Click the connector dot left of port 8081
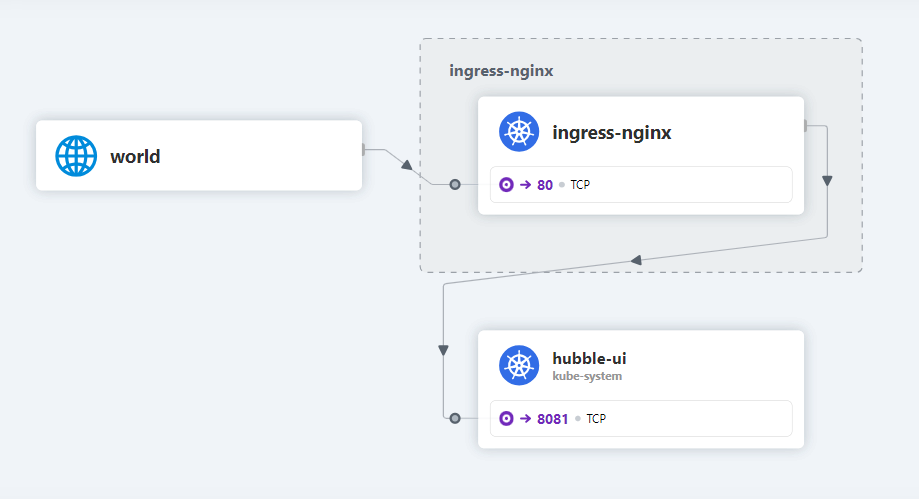This screenshot has width=919, height=499. click(455, 418)
